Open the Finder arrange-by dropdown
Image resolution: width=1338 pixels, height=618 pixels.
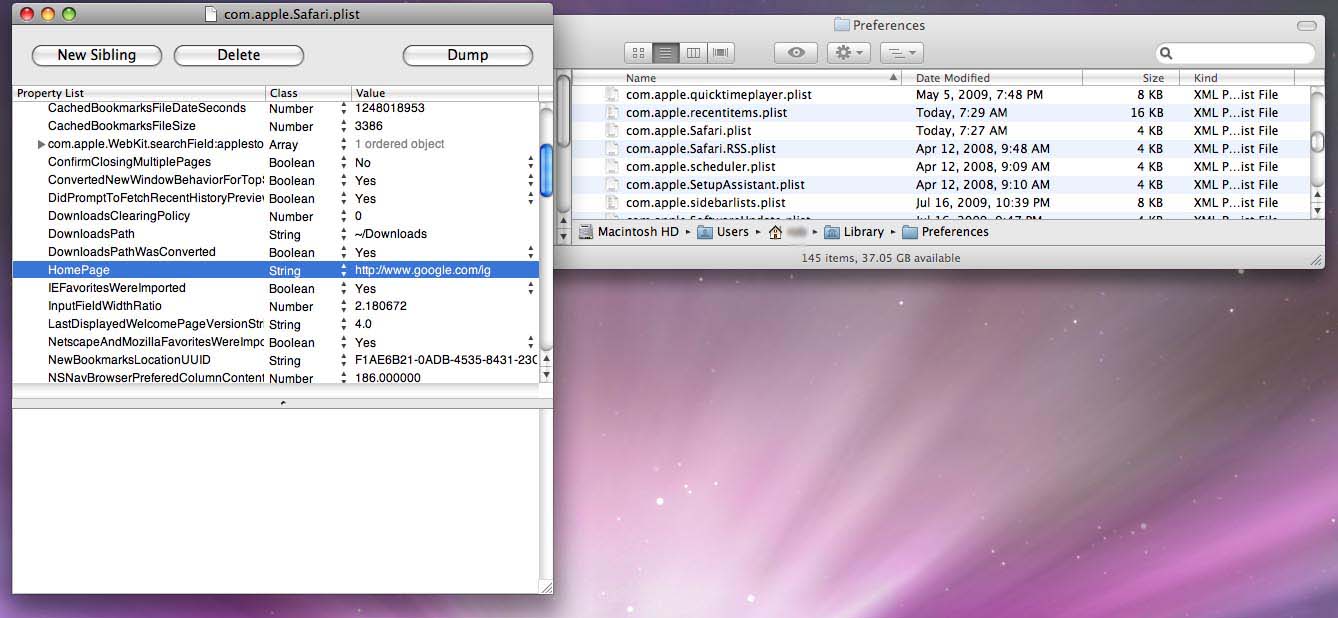(901, 53)
